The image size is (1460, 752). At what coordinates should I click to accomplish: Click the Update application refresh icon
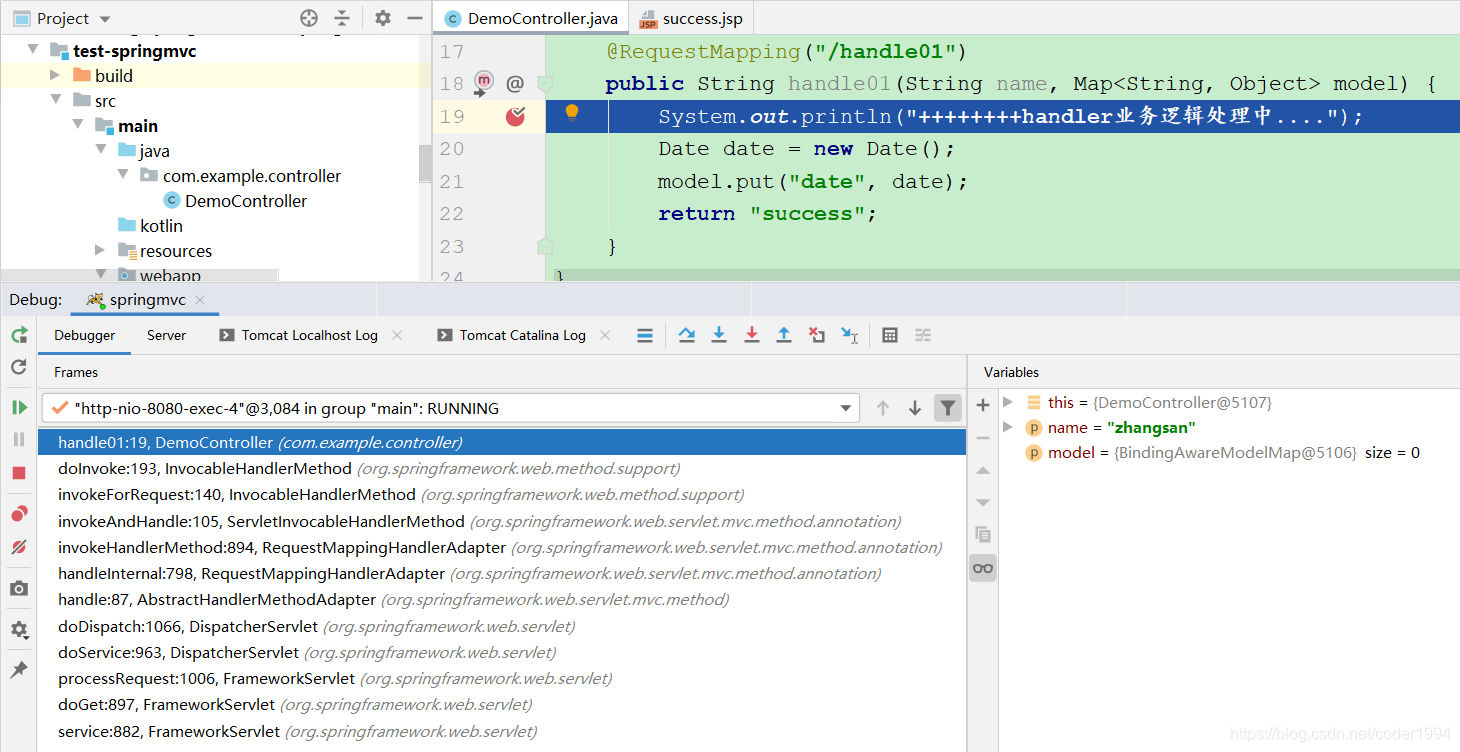19,367
